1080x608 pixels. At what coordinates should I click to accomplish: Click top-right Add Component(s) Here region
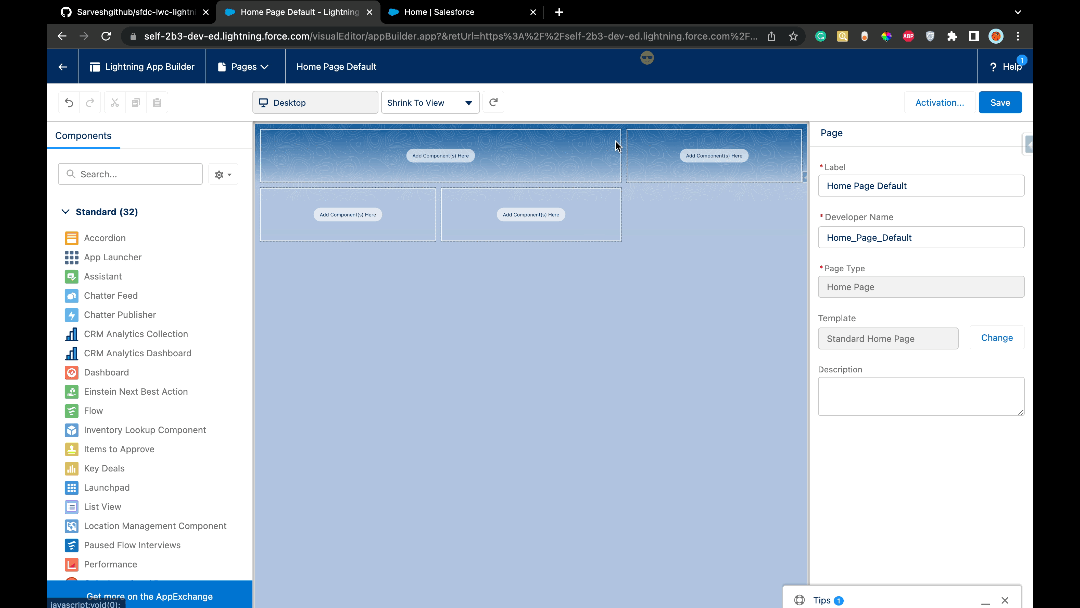(x=714, y=156)
